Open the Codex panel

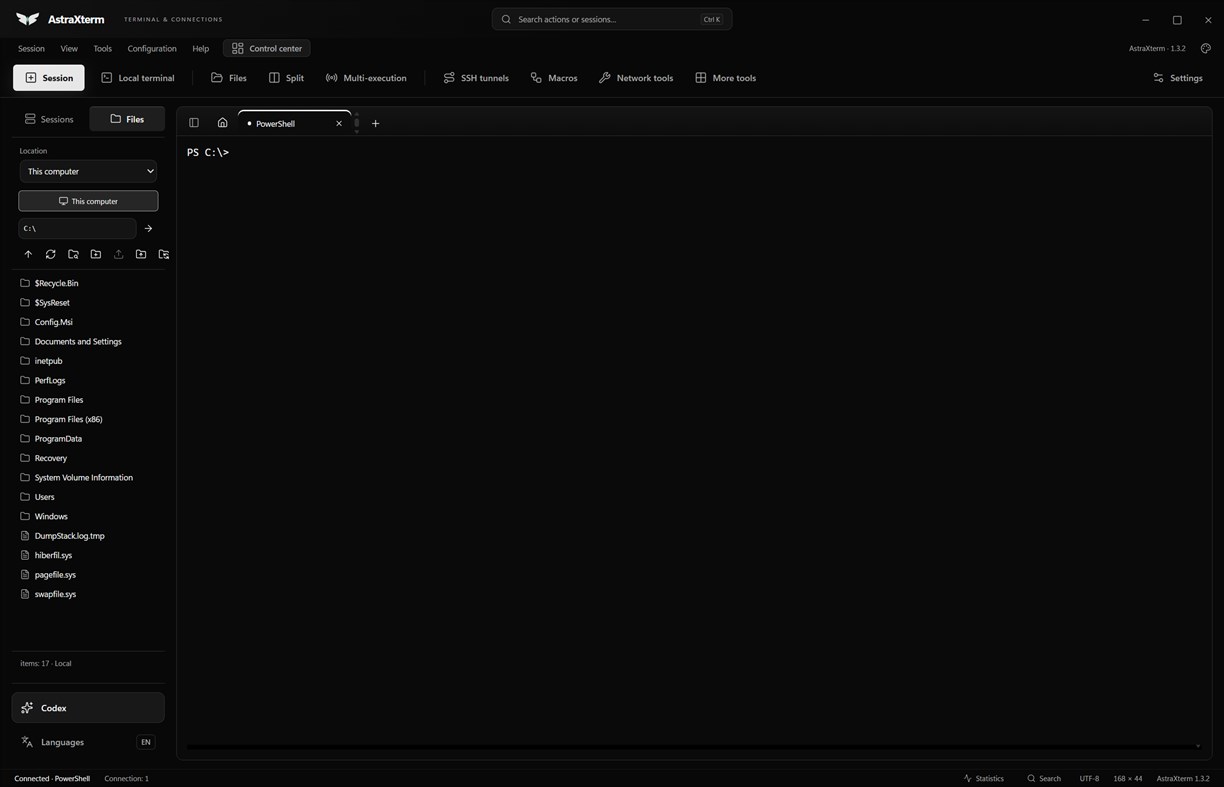[88, 708]
